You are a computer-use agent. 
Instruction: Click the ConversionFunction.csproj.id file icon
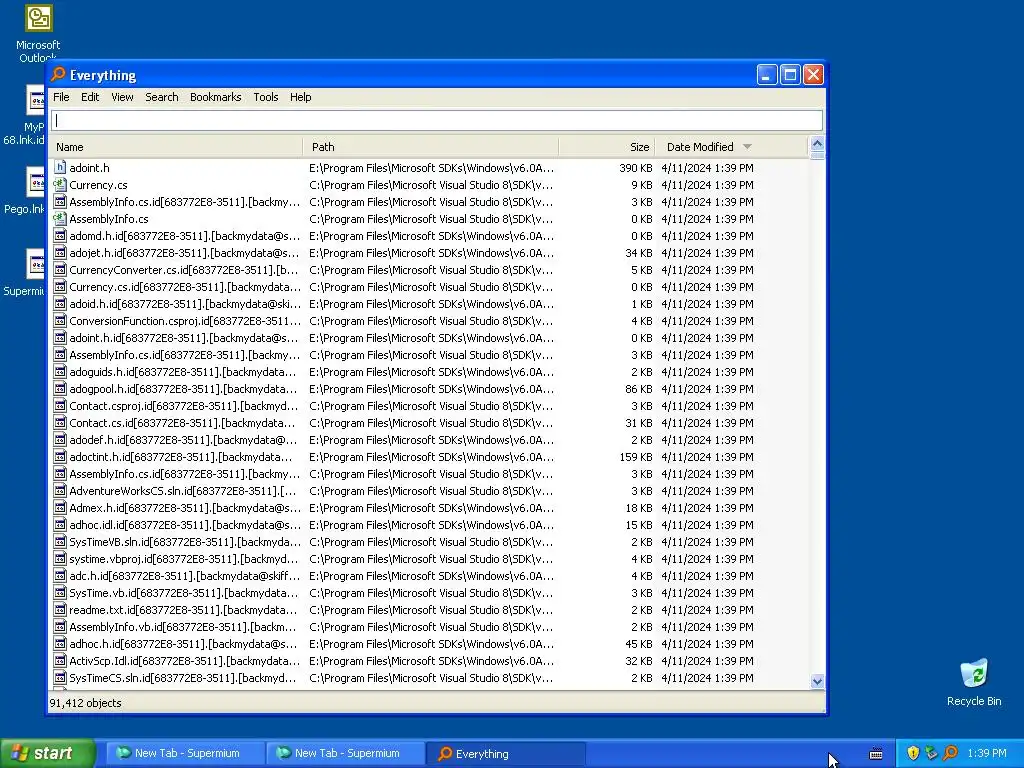point(60,321)
